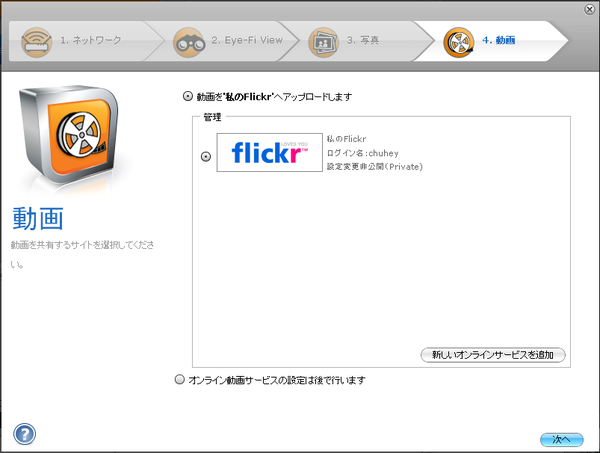Image resolution: width=600 pixels, height=453 pixels.
Task: Go to step 2. Eye-Fi View tab
Action: pyautogui.click(x=222, y=41)
